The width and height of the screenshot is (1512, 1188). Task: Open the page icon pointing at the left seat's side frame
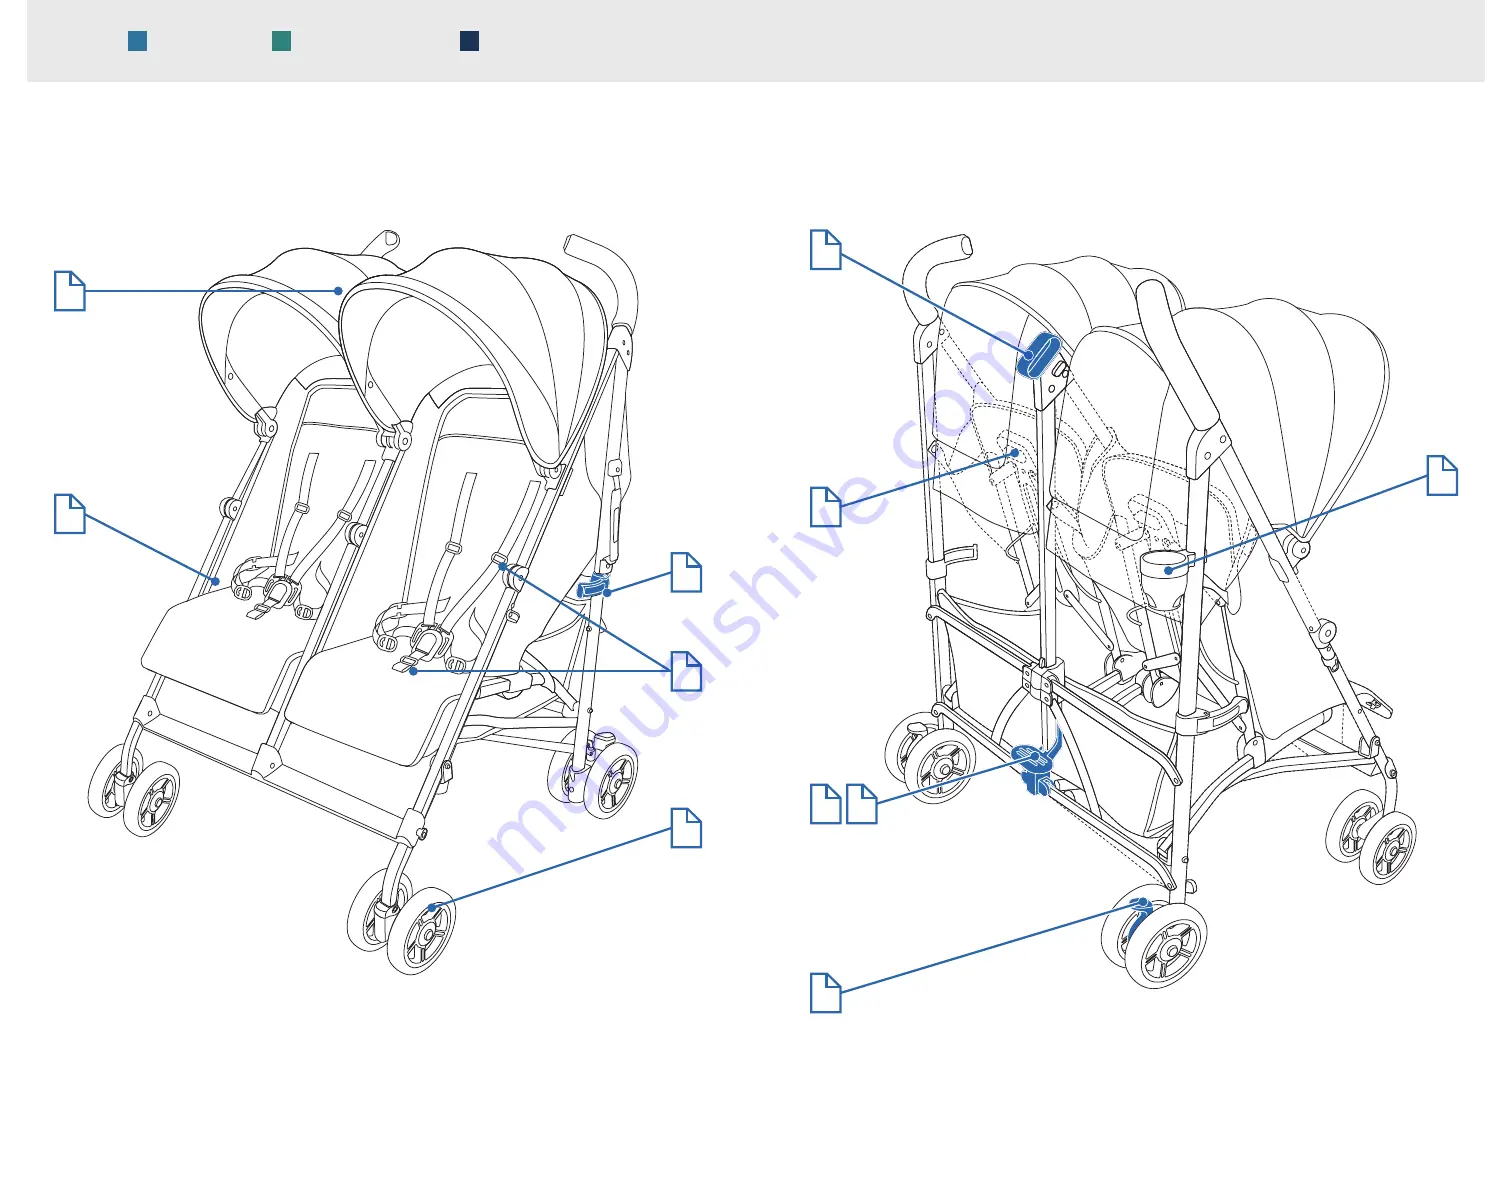click(69, 513)
